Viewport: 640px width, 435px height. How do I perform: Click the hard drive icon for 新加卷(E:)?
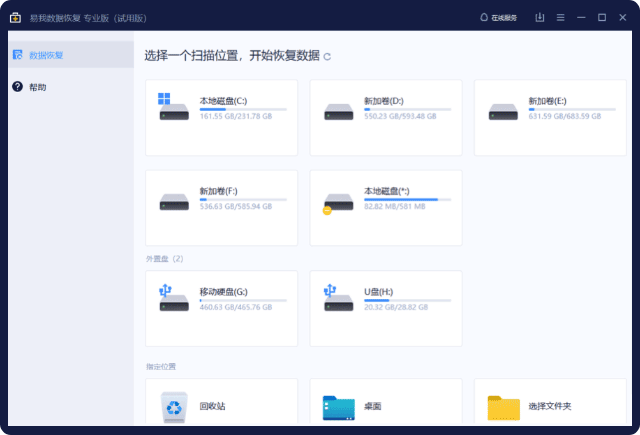point(503,112)
